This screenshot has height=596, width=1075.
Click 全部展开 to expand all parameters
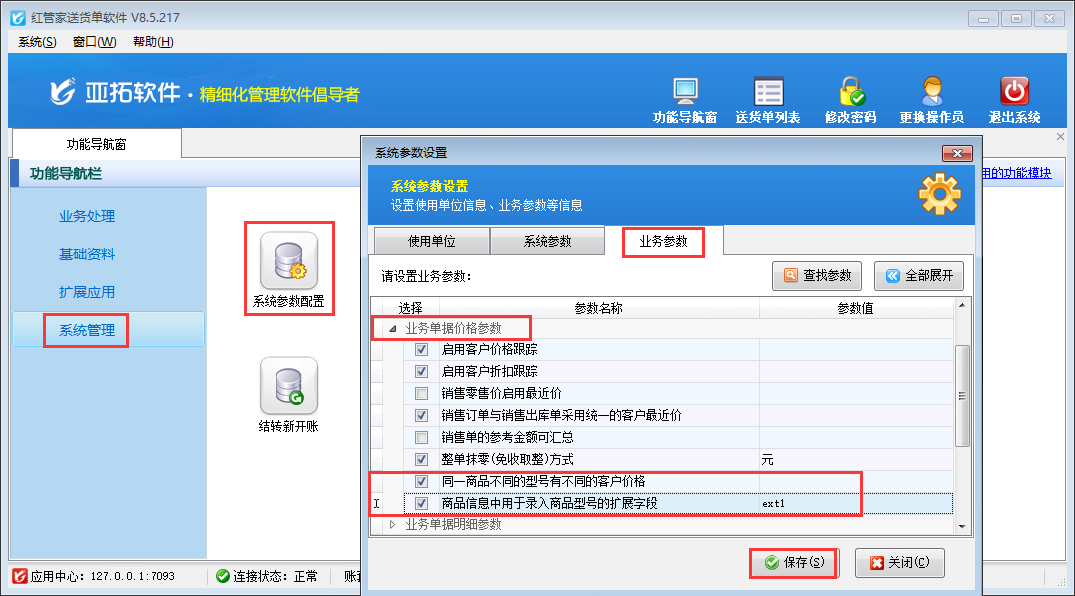pyautogui.click(x=918, y=276)
